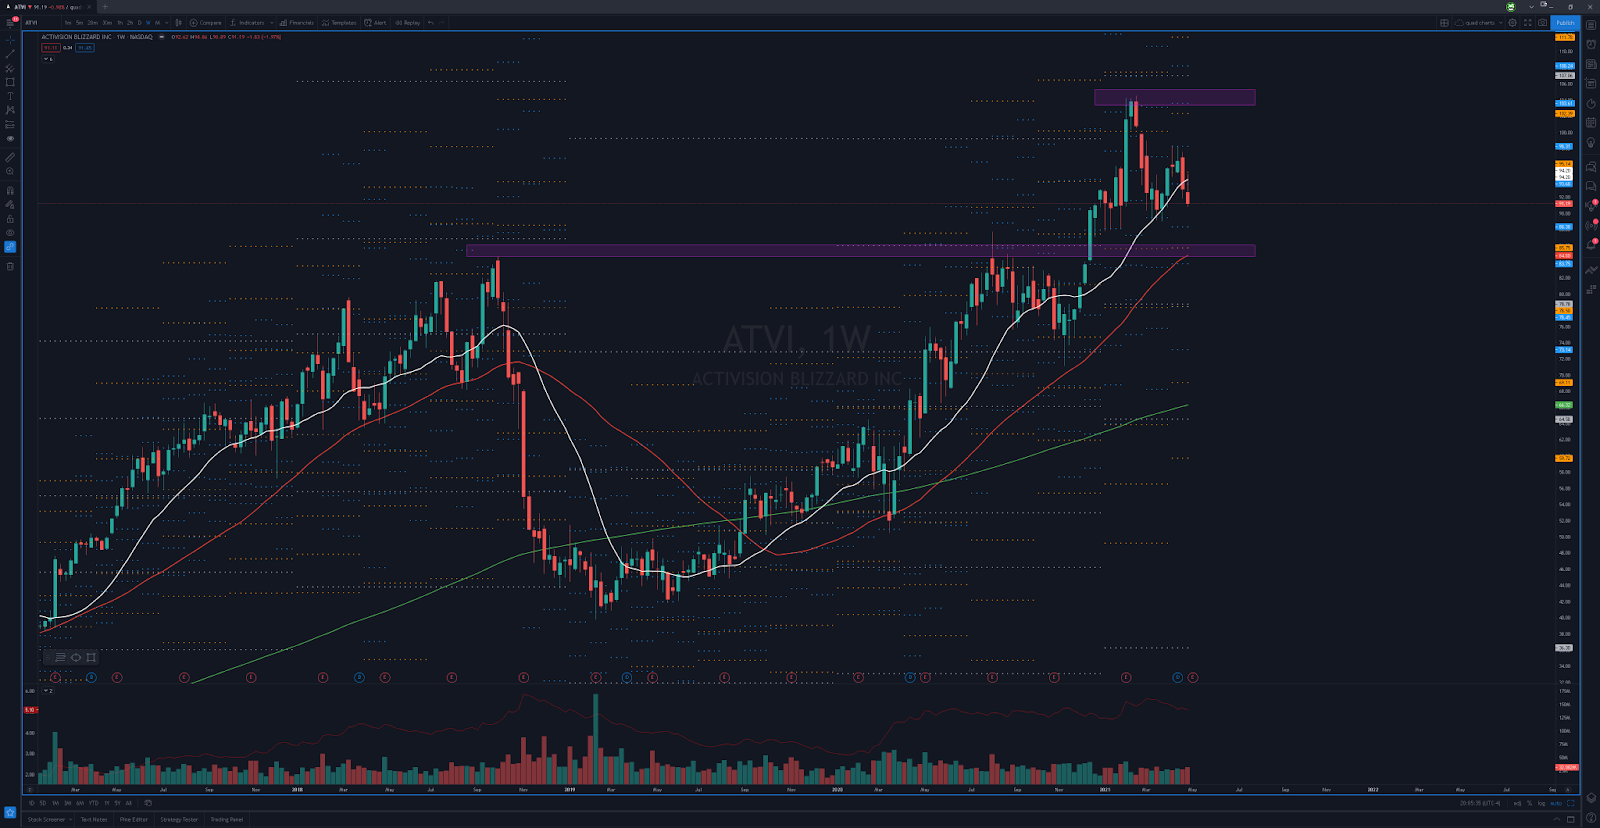Click the Publish button
The height and width of the screenshot is (828, 1600).
tap(1565, 22)
